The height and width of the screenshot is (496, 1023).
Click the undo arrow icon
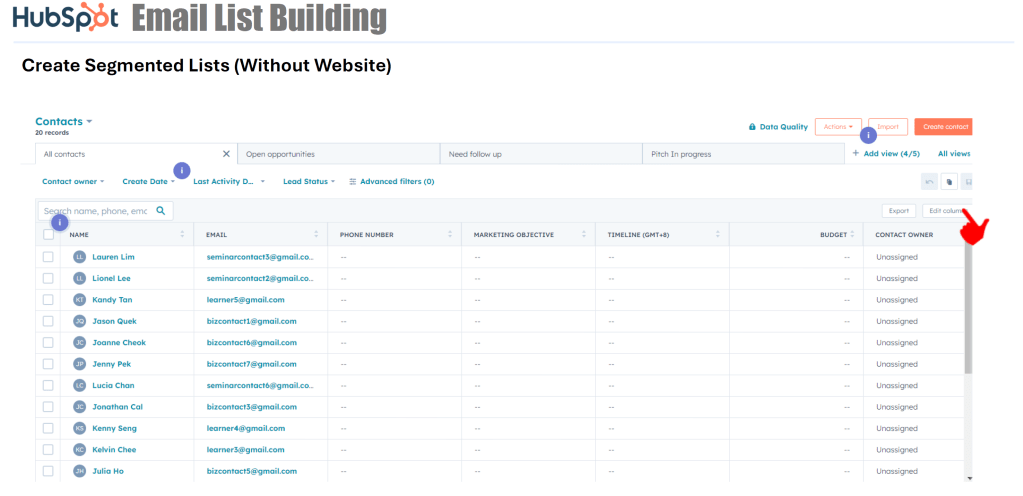point(929,181)
